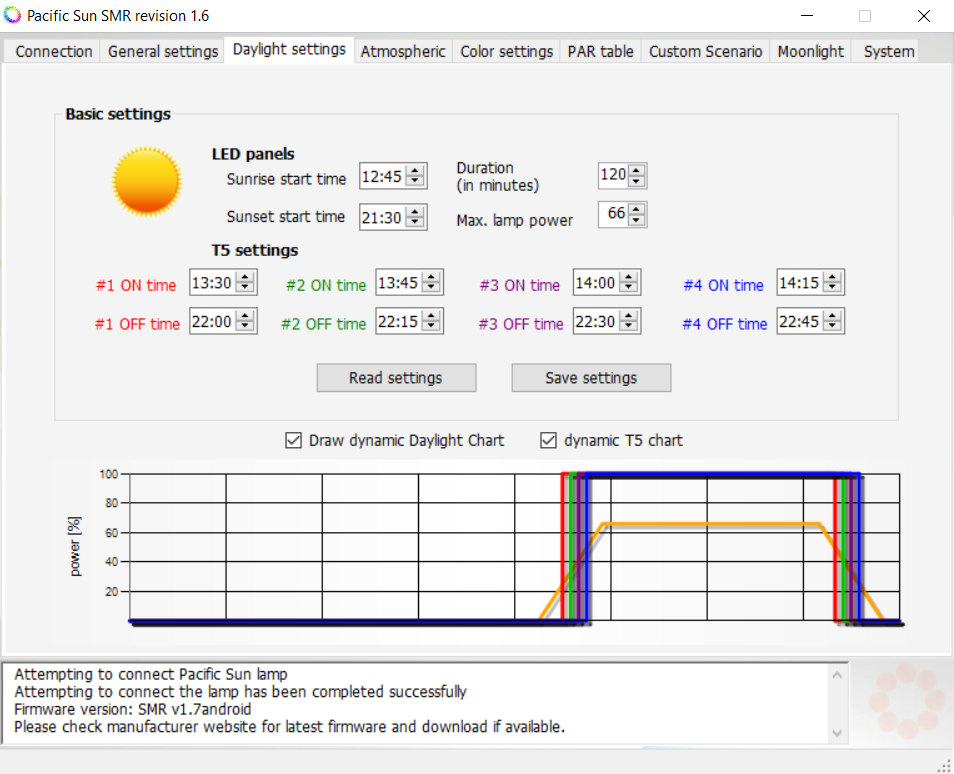Image resolution: width=954 pixels, height=774 pixels.
Task: Click the Read settings button
Action: pyautogui.click(x=396, y=378)
